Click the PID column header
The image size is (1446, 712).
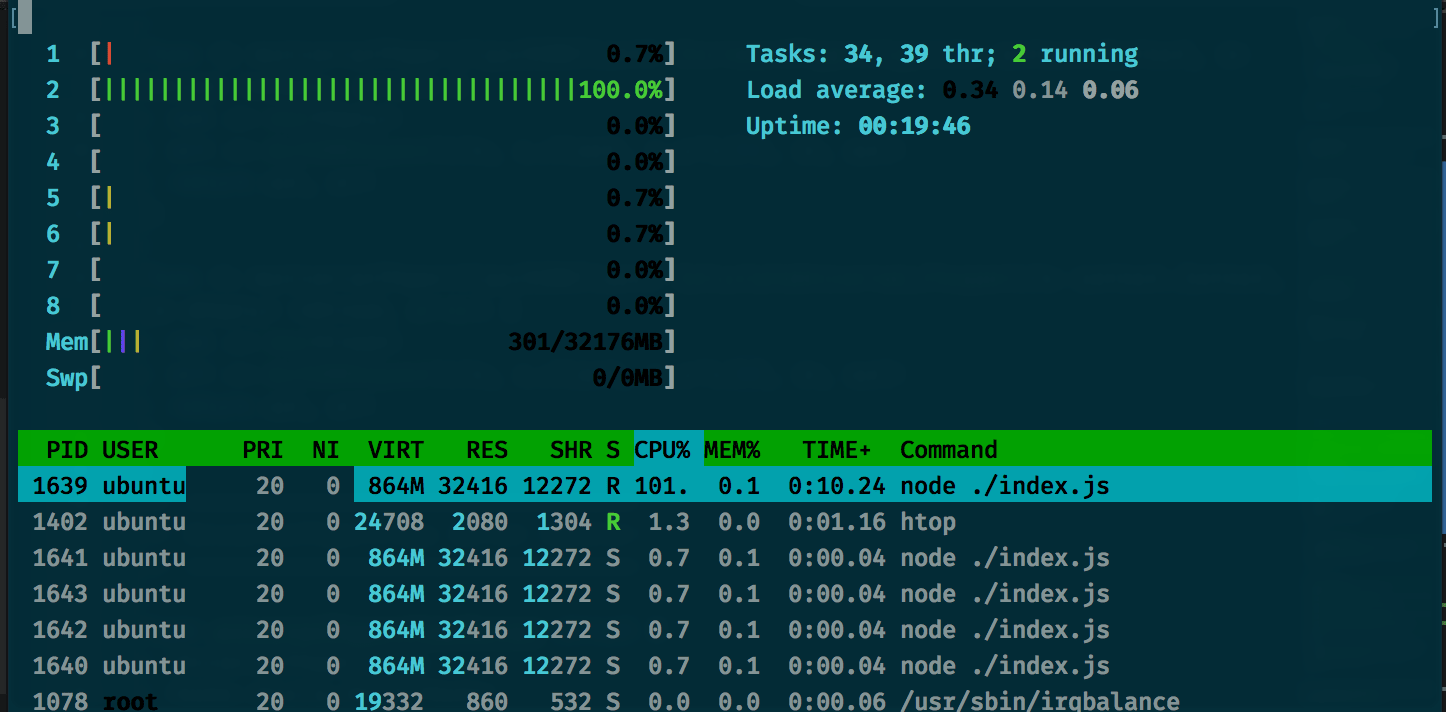pyautogui.click(x=67, y=450)
